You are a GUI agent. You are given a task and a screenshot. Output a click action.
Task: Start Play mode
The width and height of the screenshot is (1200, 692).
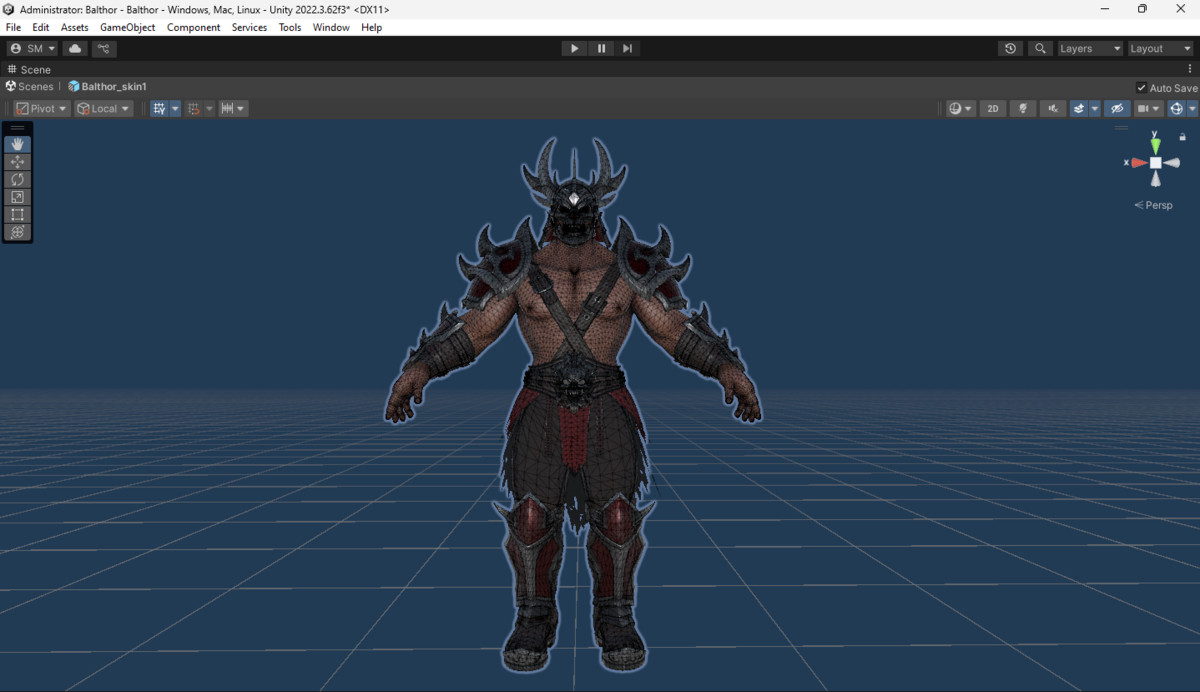point(574,48)
